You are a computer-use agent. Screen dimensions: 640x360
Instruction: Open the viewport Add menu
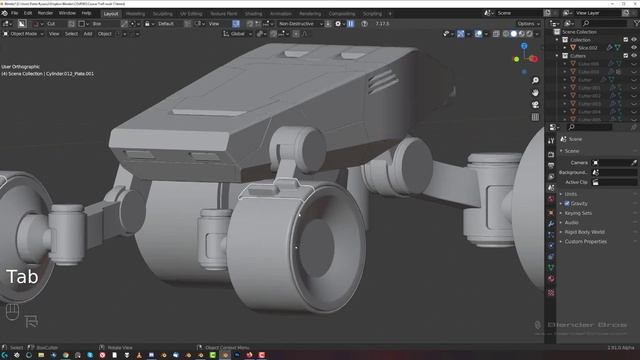[88, 34]
